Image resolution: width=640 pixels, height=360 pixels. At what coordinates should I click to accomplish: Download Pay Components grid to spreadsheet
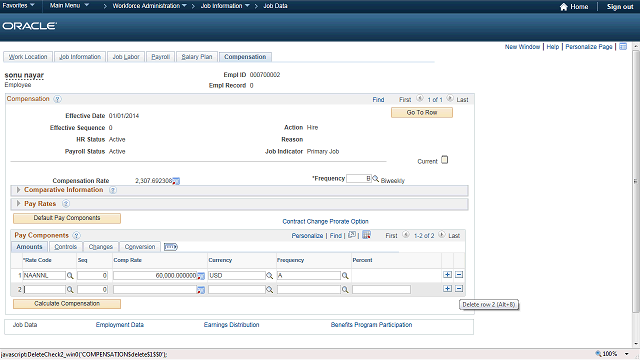[367, 235]
